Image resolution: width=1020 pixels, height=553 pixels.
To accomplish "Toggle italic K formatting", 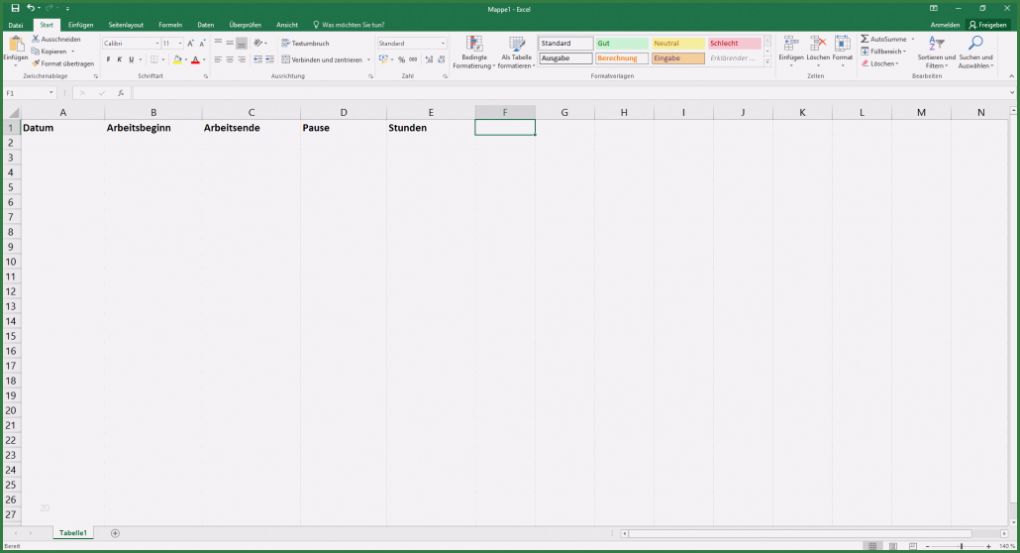I will [x=120, y=59].
